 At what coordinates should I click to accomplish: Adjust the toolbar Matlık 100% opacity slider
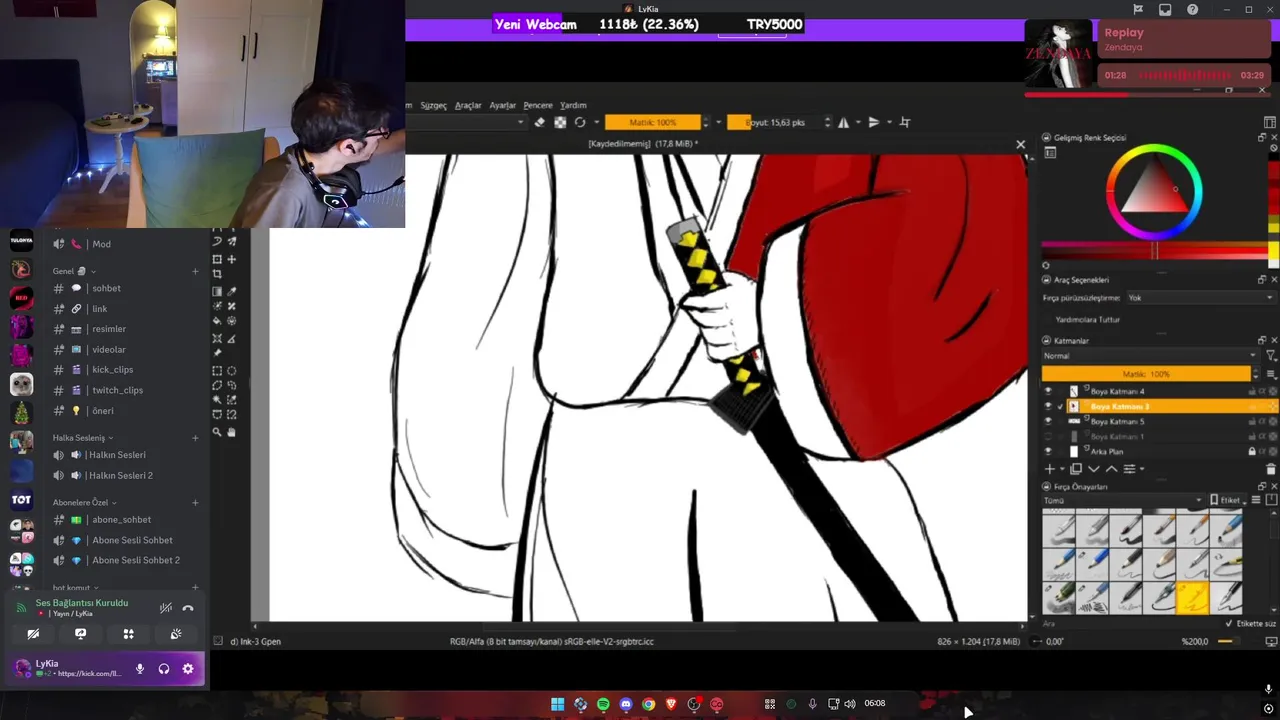(x=652, y=122)
